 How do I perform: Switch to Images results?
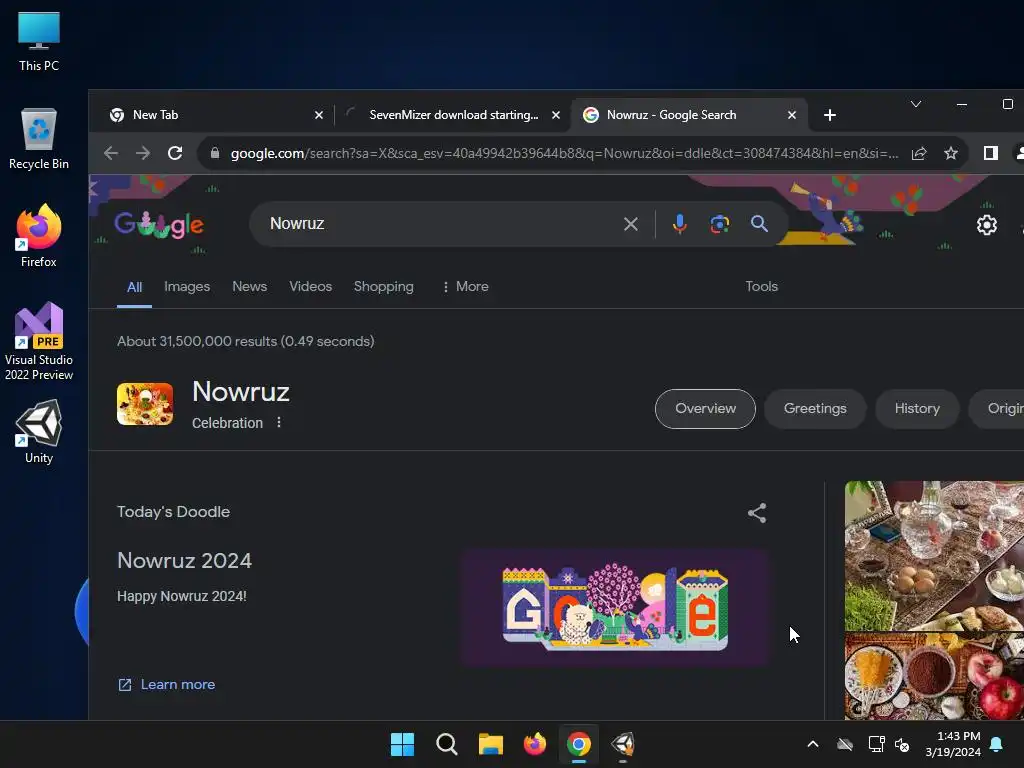(x=187, y=287)
